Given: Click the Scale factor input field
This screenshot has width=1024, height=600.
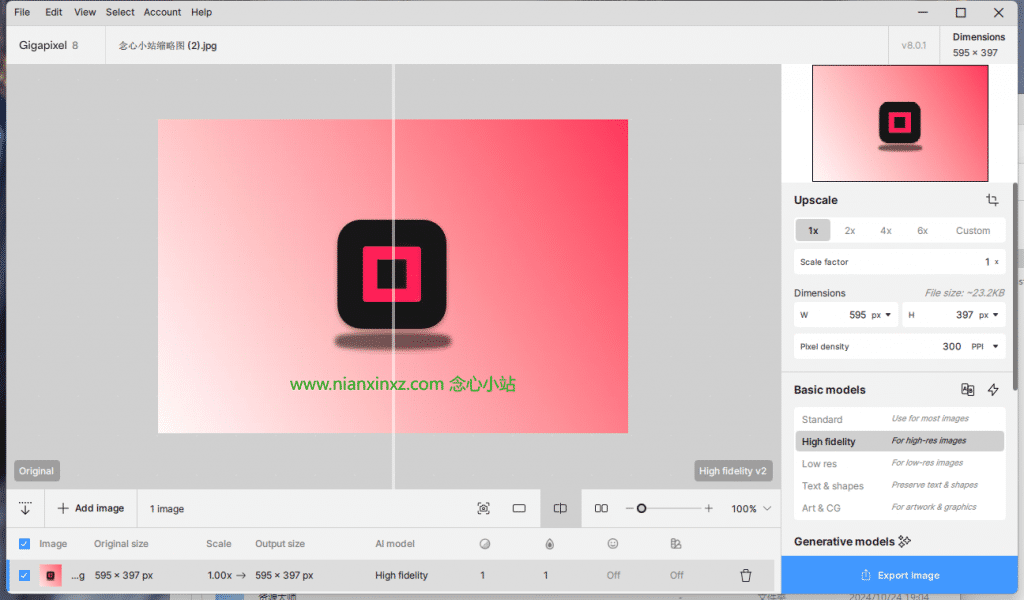Looking at the screenshot, I should click(899, 262).
